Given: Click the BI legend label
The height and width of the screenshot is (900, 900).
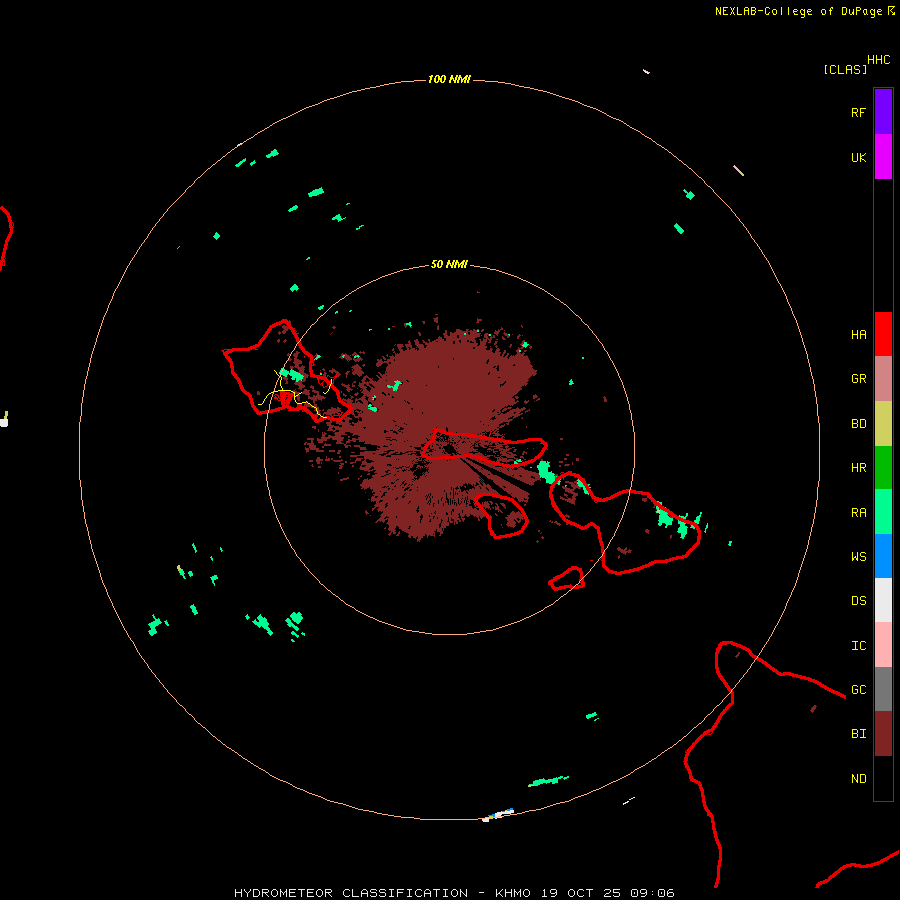Looking at the screenshot, I should coord(858,734).
